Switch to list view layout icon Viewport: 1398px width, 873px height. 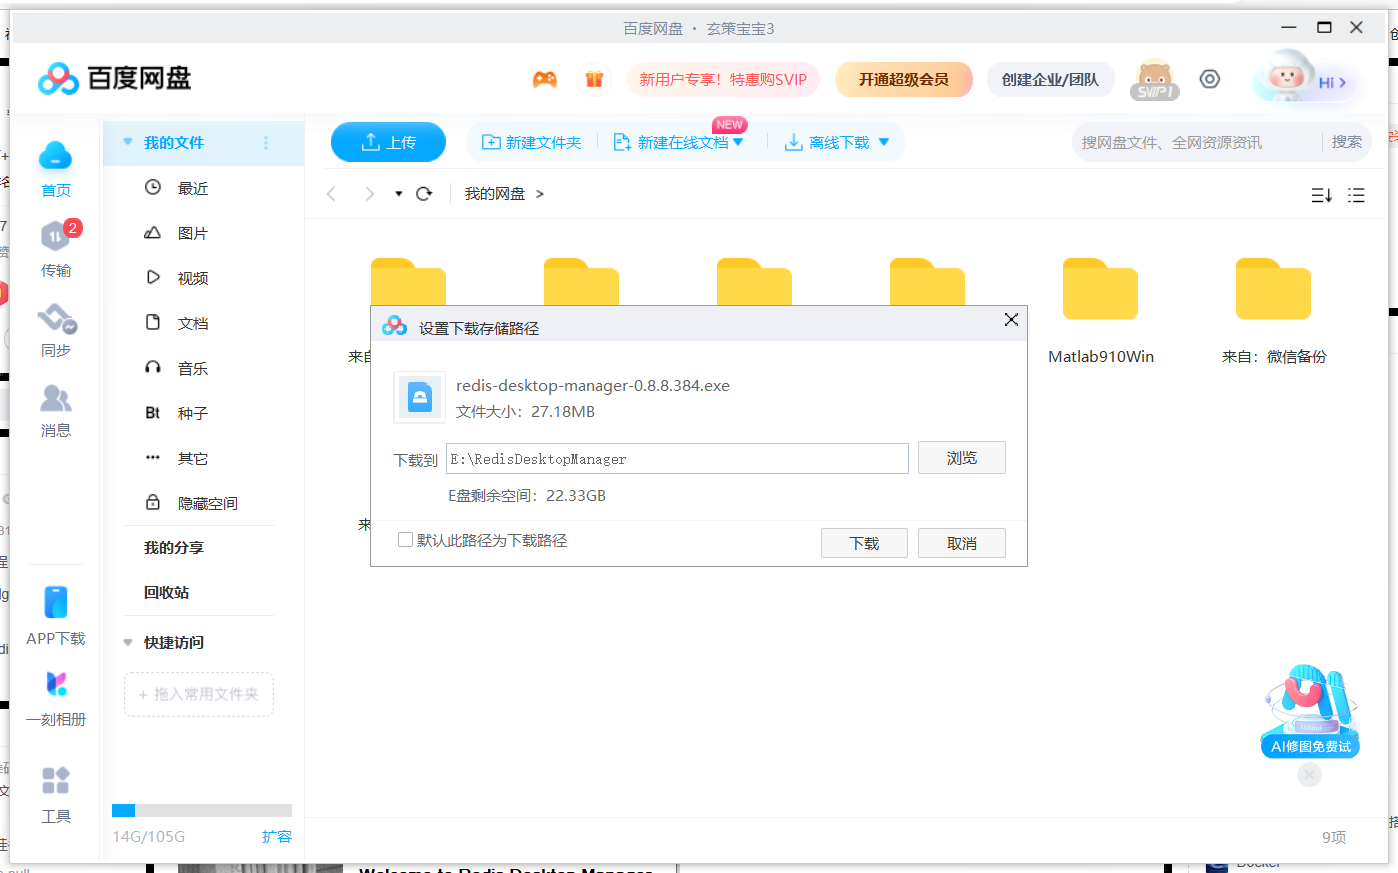click(1356, 195)
